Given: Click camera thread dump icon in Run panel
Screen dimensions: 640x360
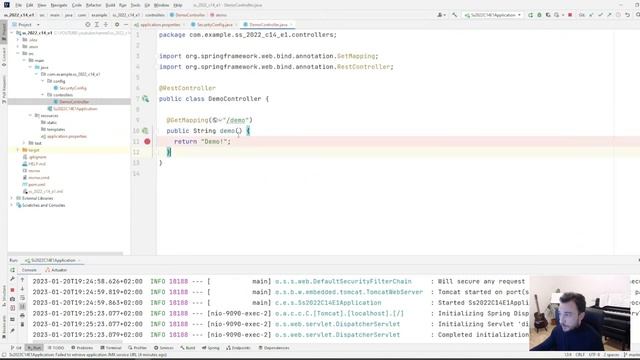Looking at the screenshot, I should coord(13,299).
